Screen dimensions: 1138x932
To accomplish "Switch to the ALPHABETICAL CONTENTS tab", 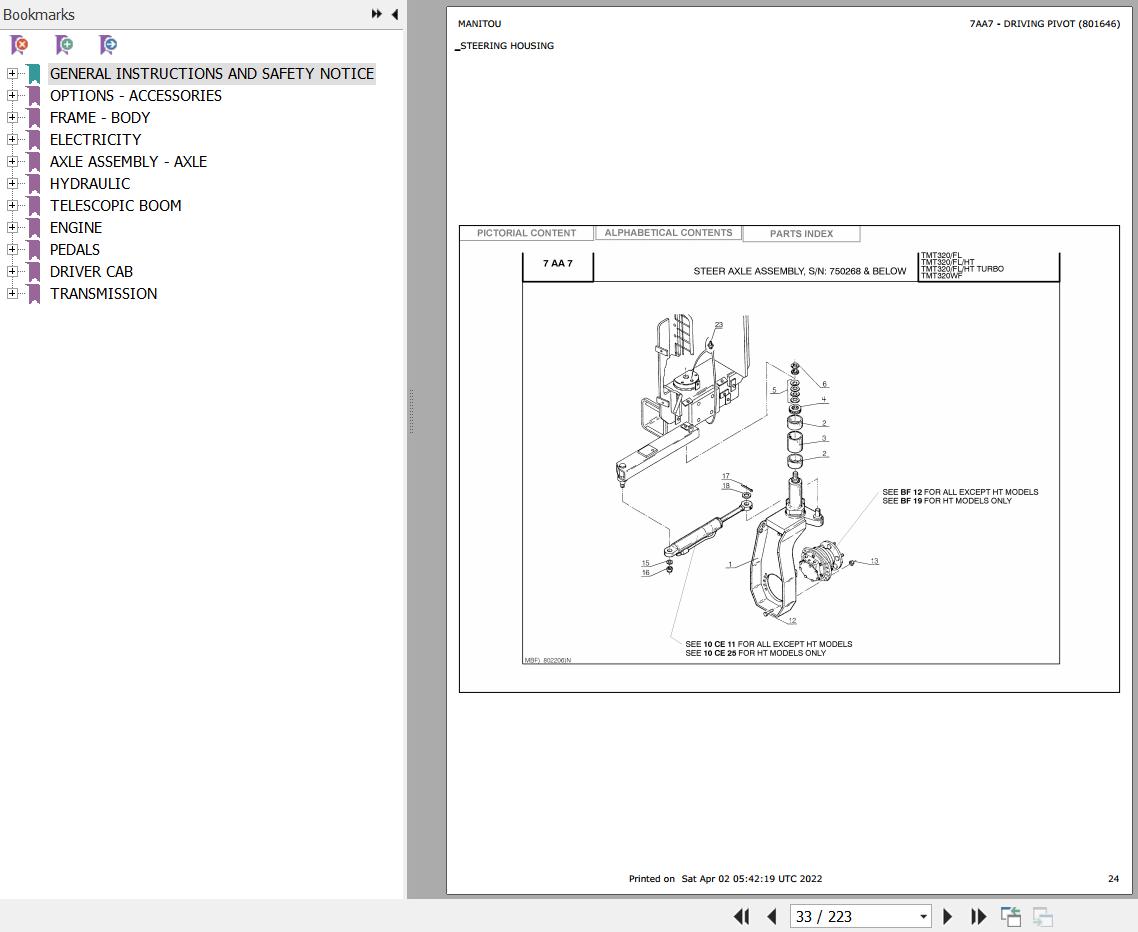I will [x=668, y=232].
